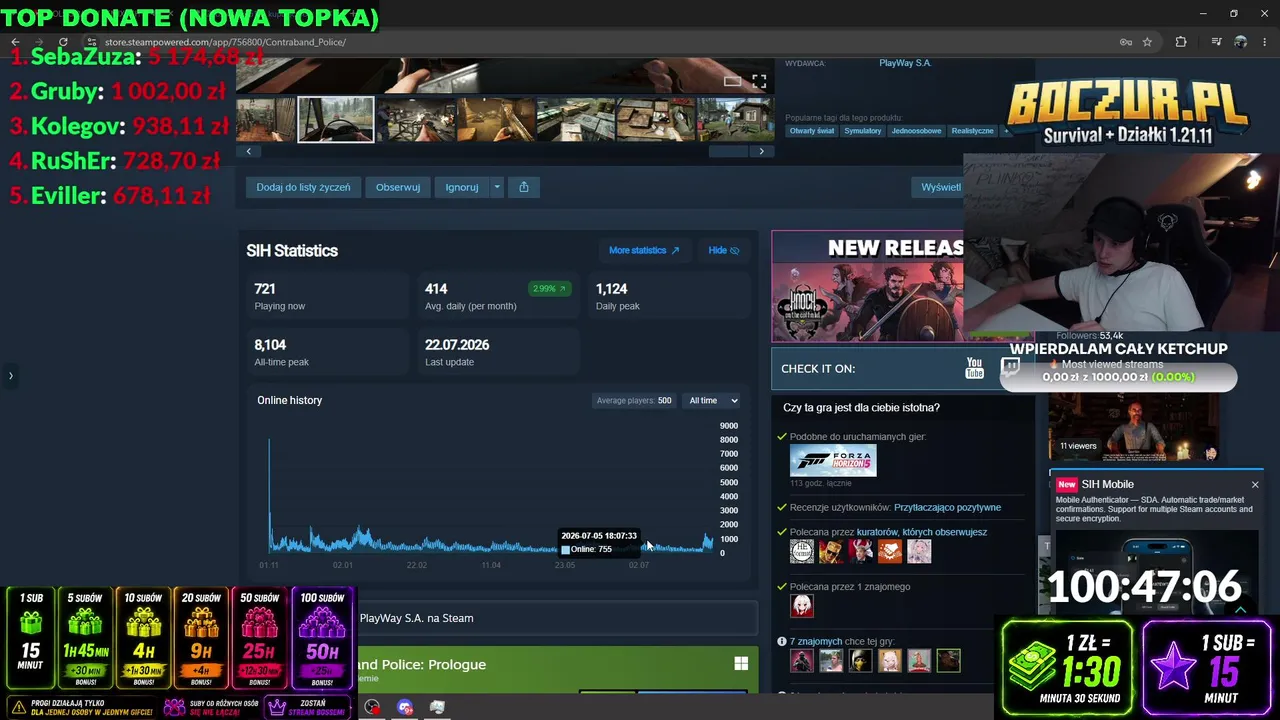Click the SIH Mobile notification title
The width and height of the screenshot is (1280, 720).
click(x=1107, y=485)
